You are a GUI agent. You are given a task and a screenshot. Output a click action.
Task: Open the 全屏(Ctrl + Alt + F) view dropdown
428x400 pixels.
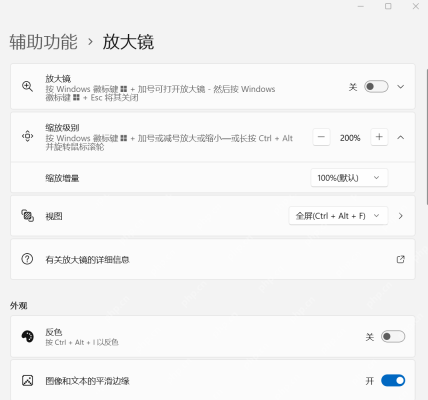tap(338, 216)
